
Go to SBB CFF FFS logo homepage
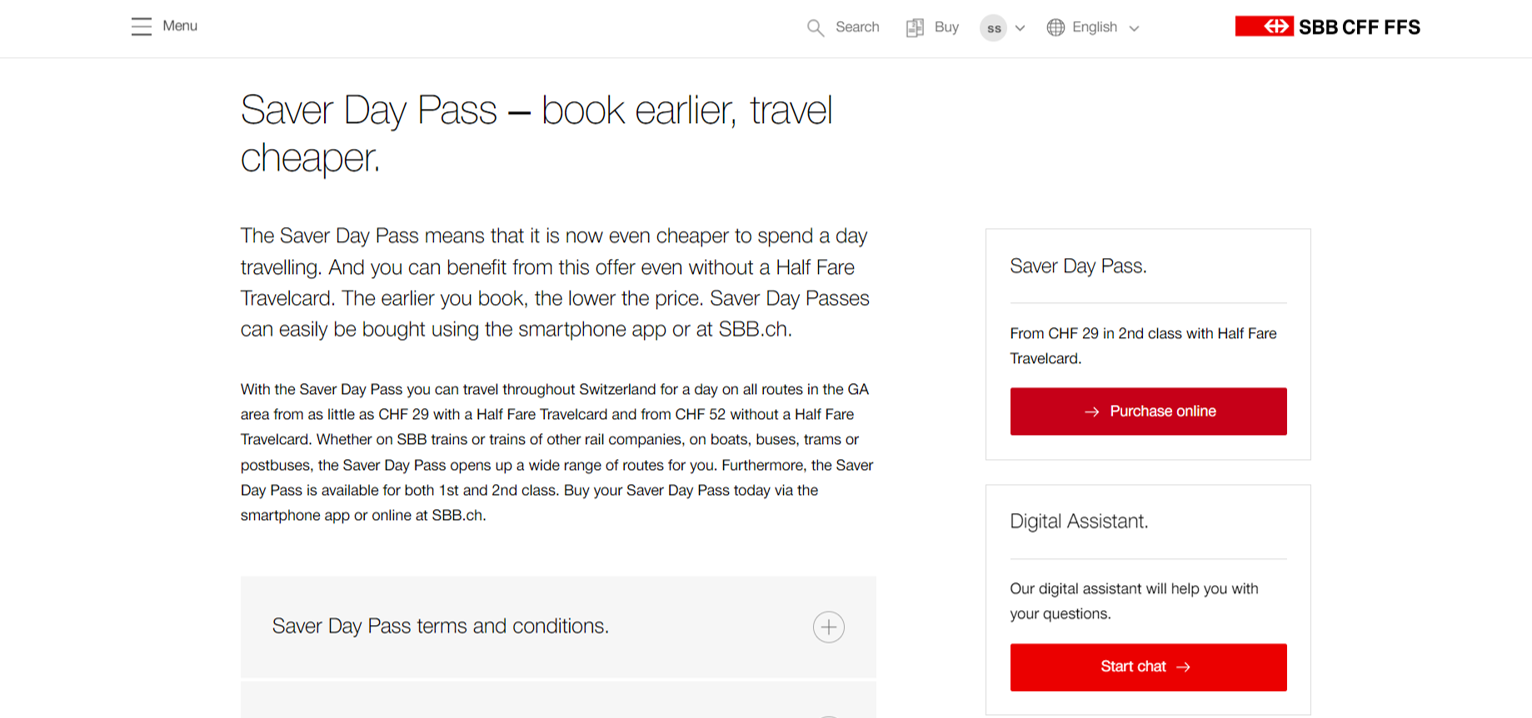coord(1328,27)
